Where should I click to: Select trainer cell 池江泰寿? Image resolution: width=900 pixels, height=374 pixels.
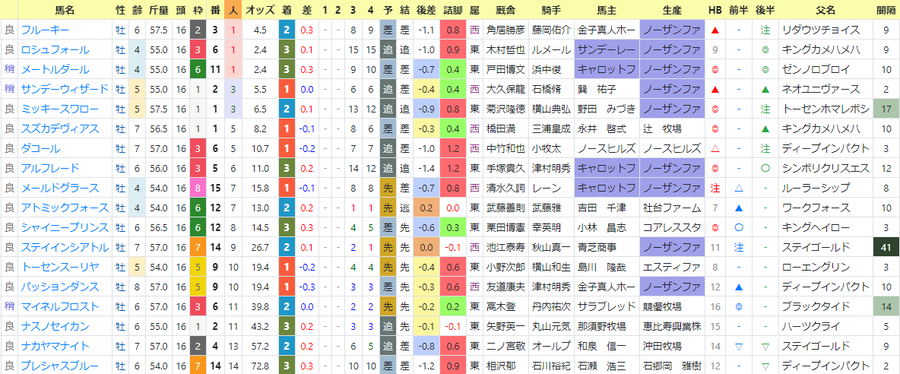point(506,247)
